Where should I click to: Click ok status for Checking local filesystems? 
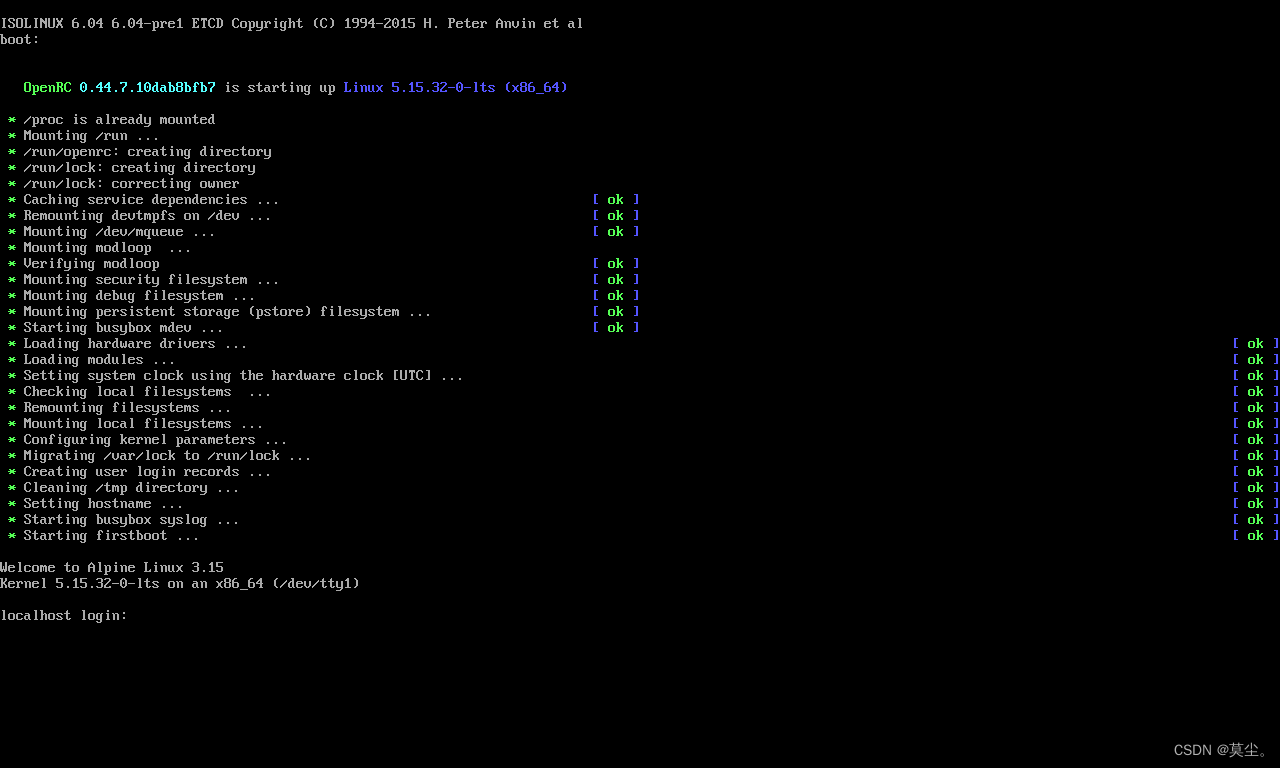1256,391
